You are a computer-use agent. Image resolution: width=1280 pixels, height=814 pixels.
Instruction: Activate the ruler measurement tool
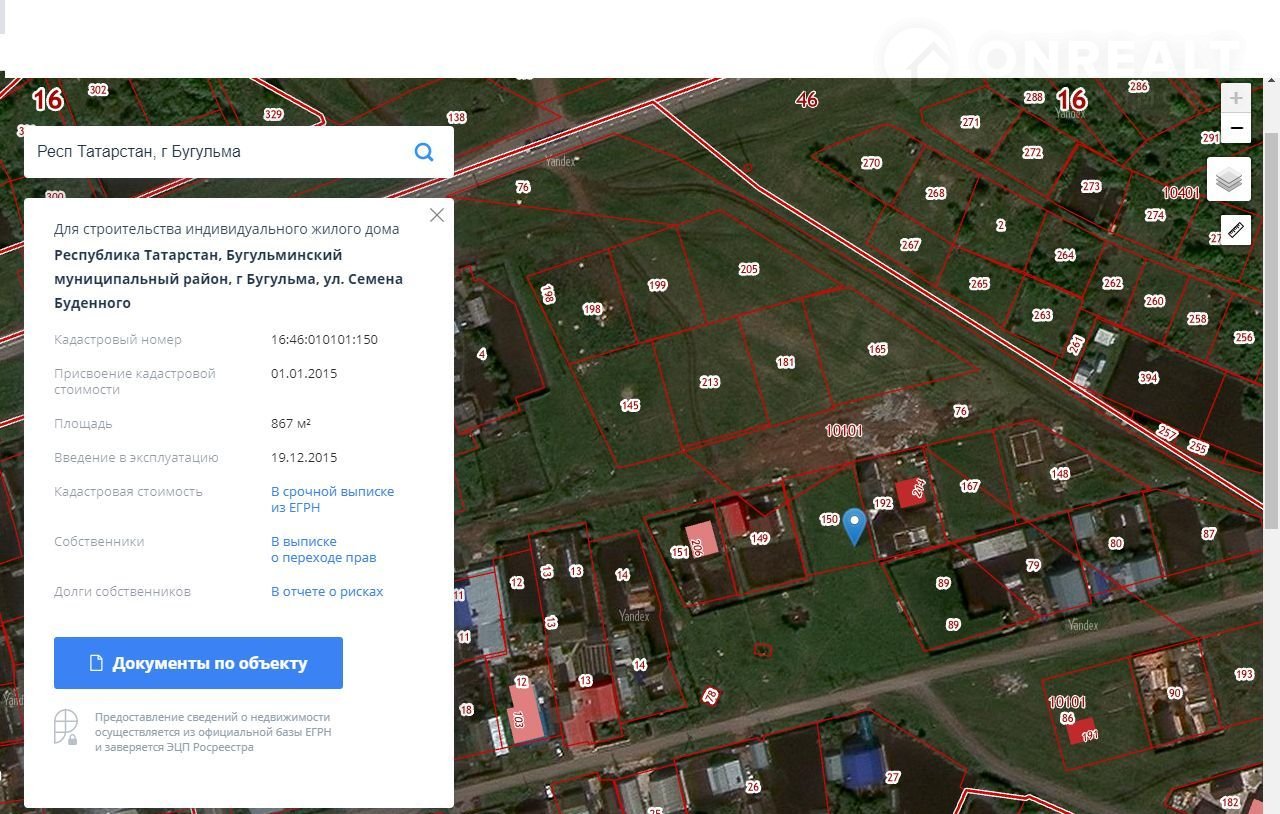pyautogui.click(x=1236, y=230)
